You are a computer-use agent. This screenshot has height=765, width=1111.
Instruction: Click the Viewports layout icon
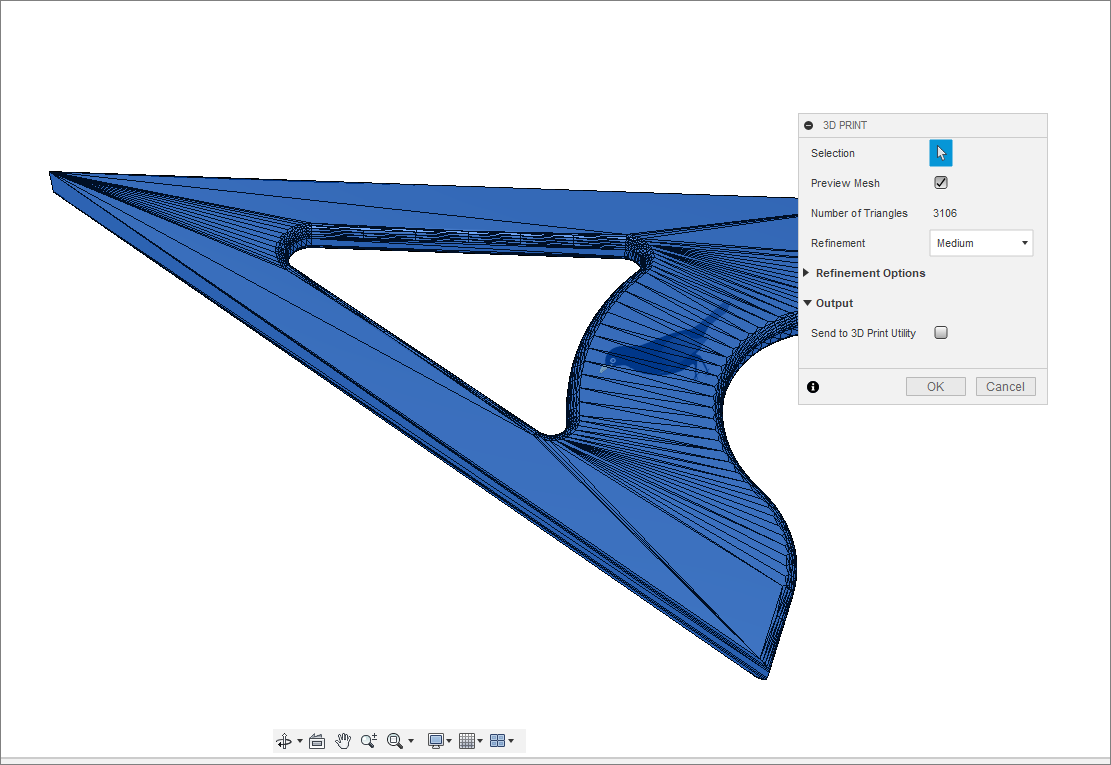coord(499,741)
